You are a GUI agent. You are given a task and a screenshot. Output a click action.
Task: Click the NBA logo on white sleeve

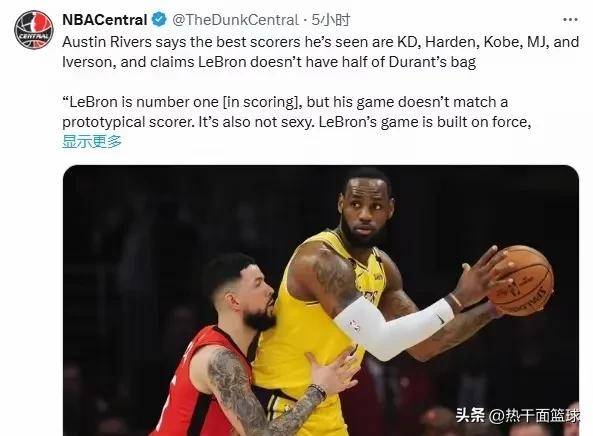[x=354, y=326]
